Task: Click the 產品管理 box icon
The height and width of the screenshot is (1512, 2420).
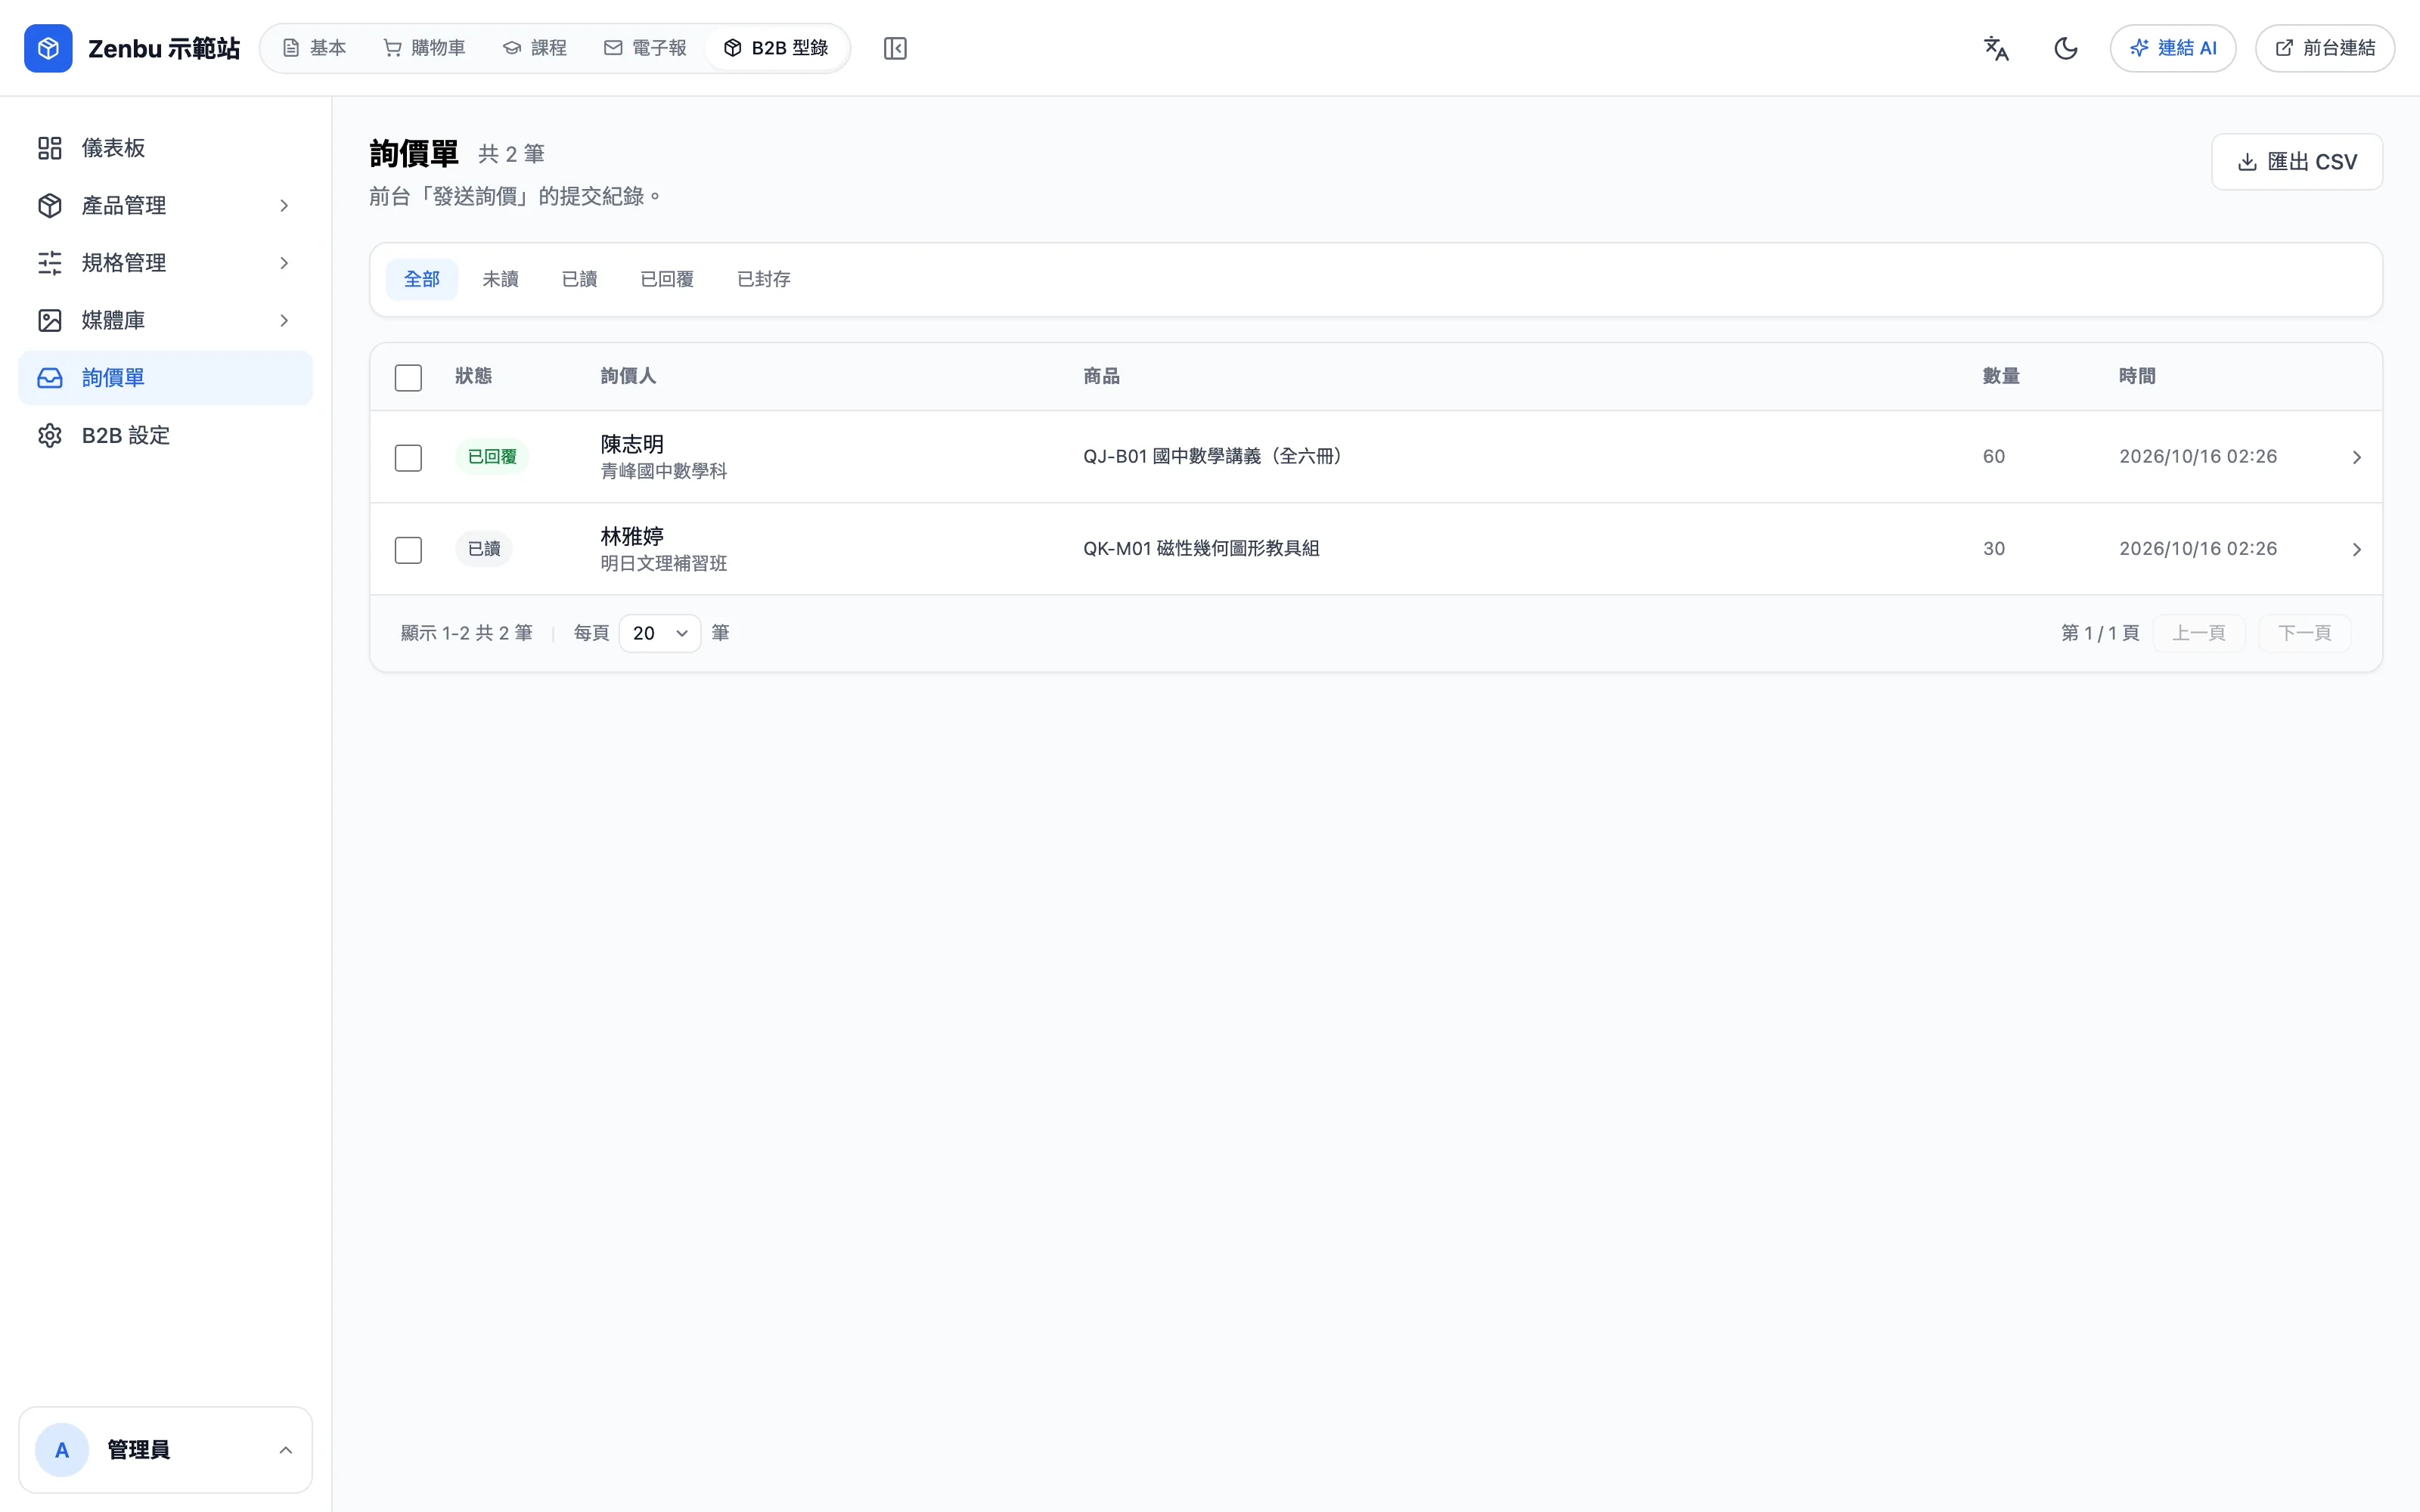Action: click(50, 205)
